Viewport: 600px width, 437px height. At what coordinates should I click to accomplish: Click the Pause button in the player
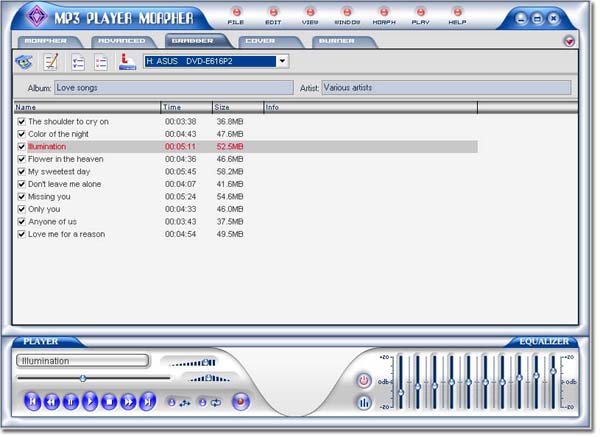tap(70, 401)
